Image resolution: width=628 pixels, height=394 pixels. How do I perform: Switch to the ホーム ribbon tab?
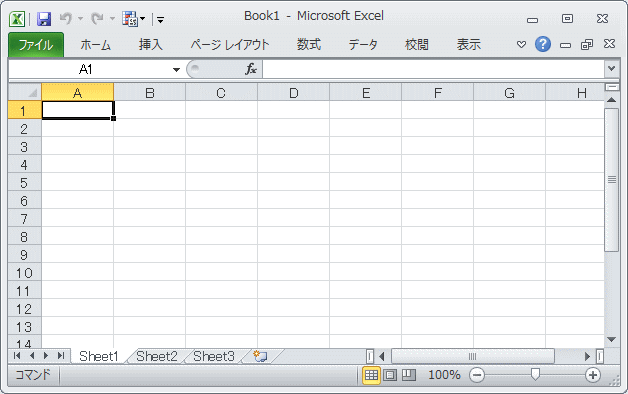click(x=95, y=45)
